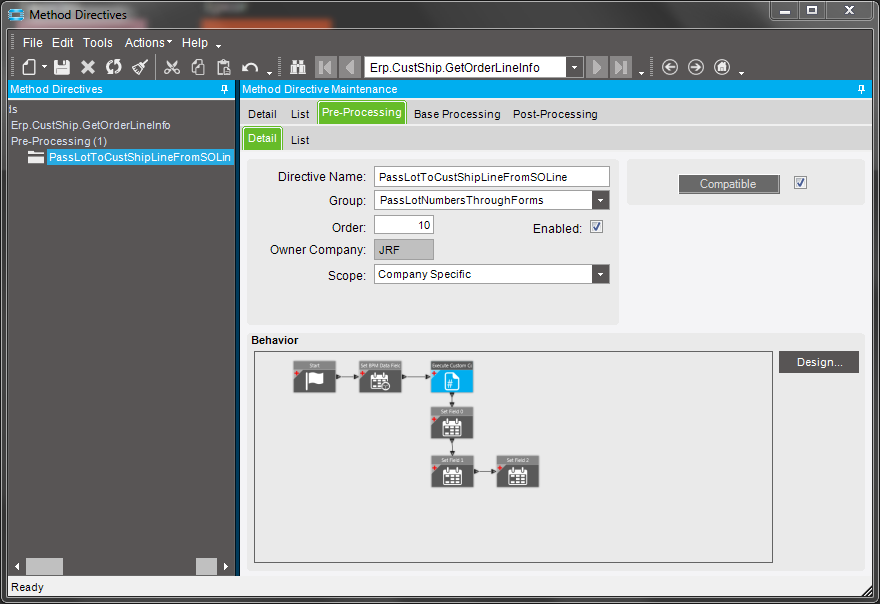This screenshot has height=604, width=880.
Task: Click the New document toolbar icon
Action: [29, 67]
